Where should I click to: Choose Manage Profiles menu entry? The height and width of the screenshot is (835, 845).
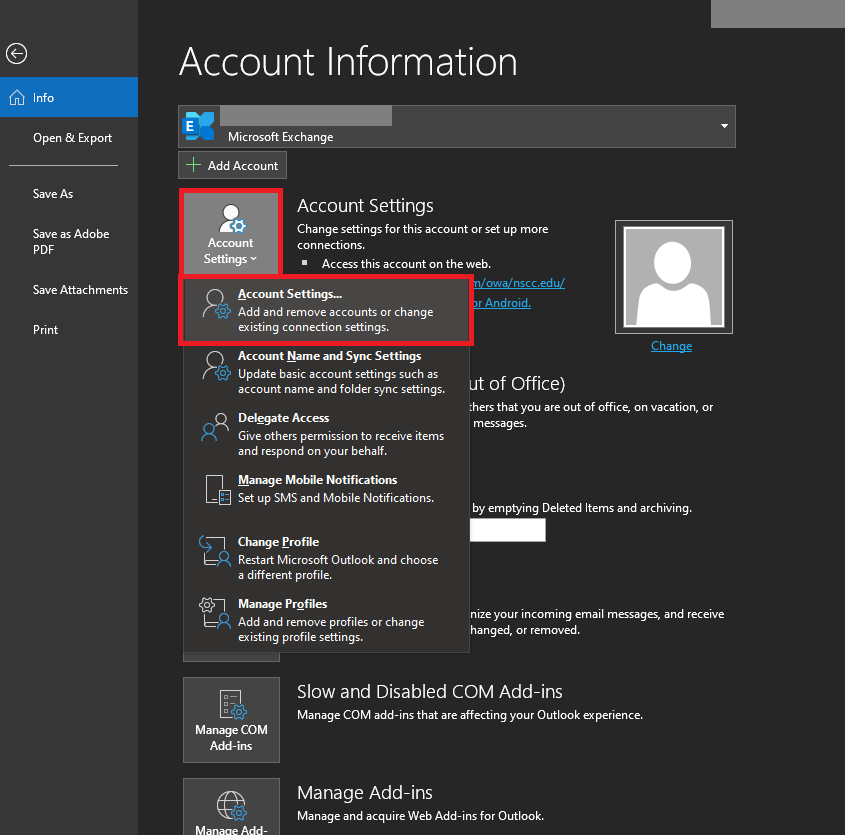326,620
